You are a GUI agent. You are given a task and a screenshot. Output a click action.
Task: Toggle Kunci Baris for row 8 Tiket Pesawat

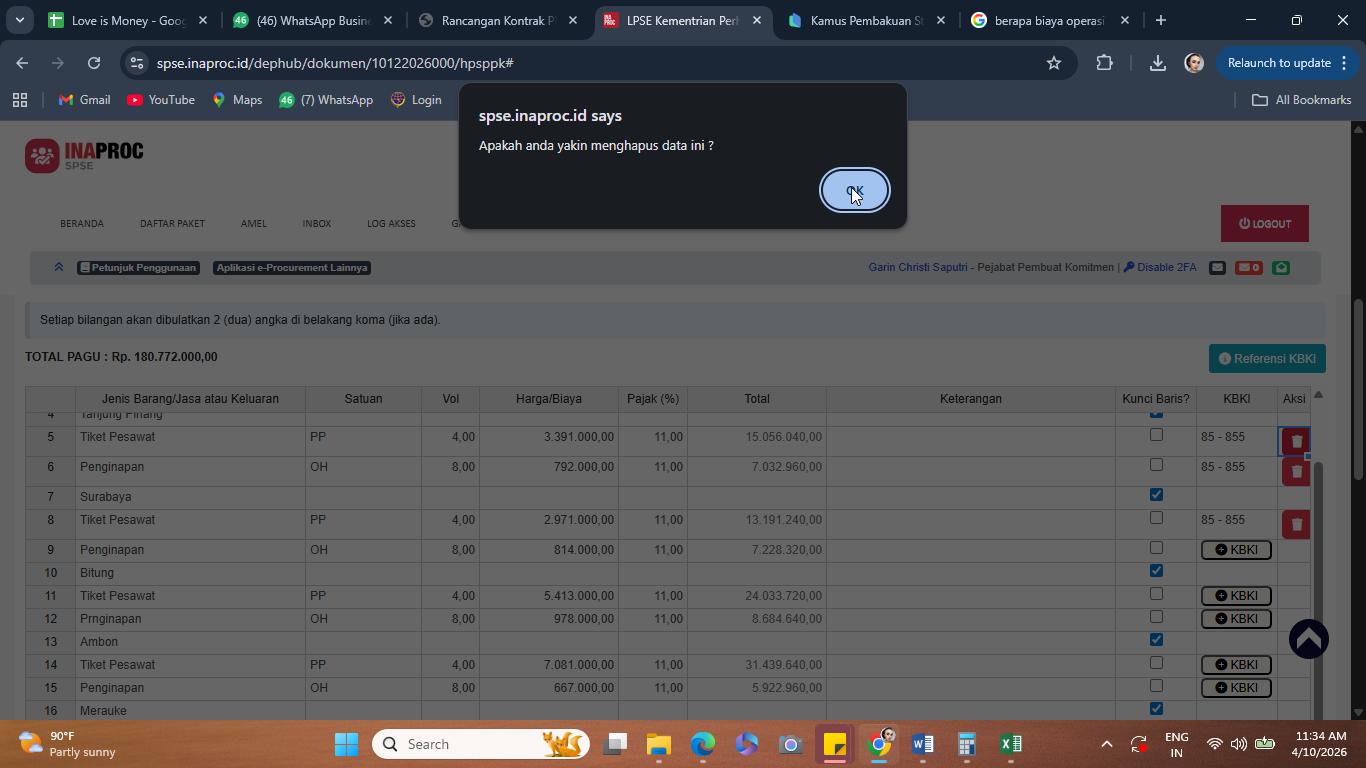point(1156,518)
